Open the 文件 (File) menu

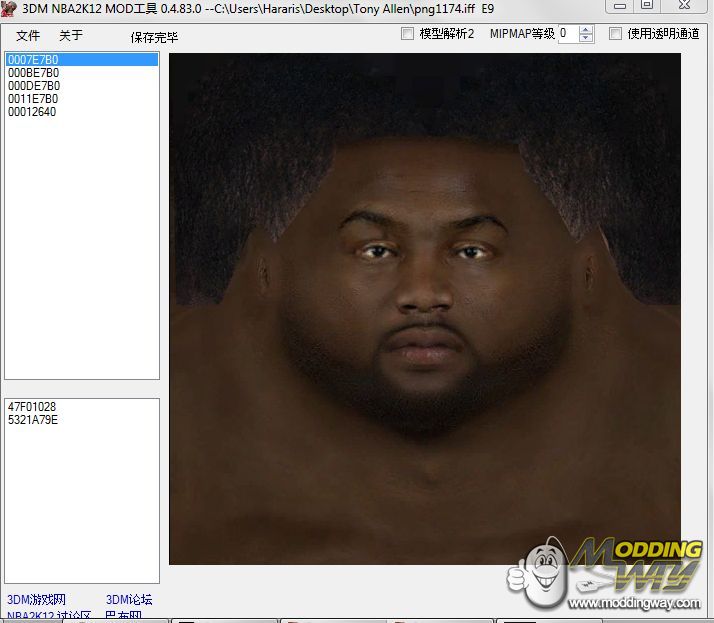coord(27,36)
